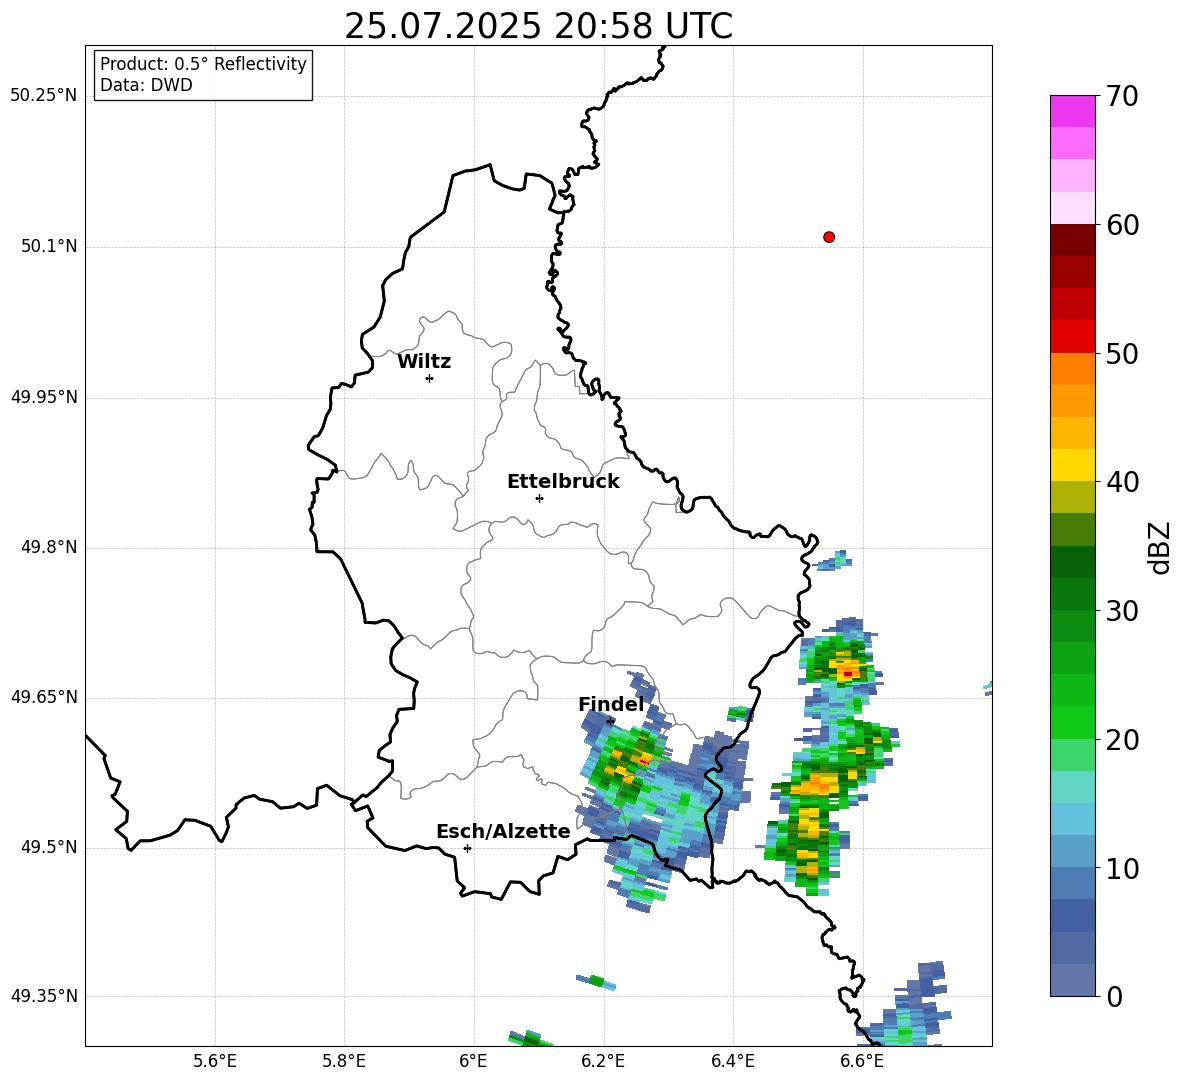Click the 6.2°E longitude label
Image resolution: width=1184 pixels, height=1081 pixels.
603,1061
